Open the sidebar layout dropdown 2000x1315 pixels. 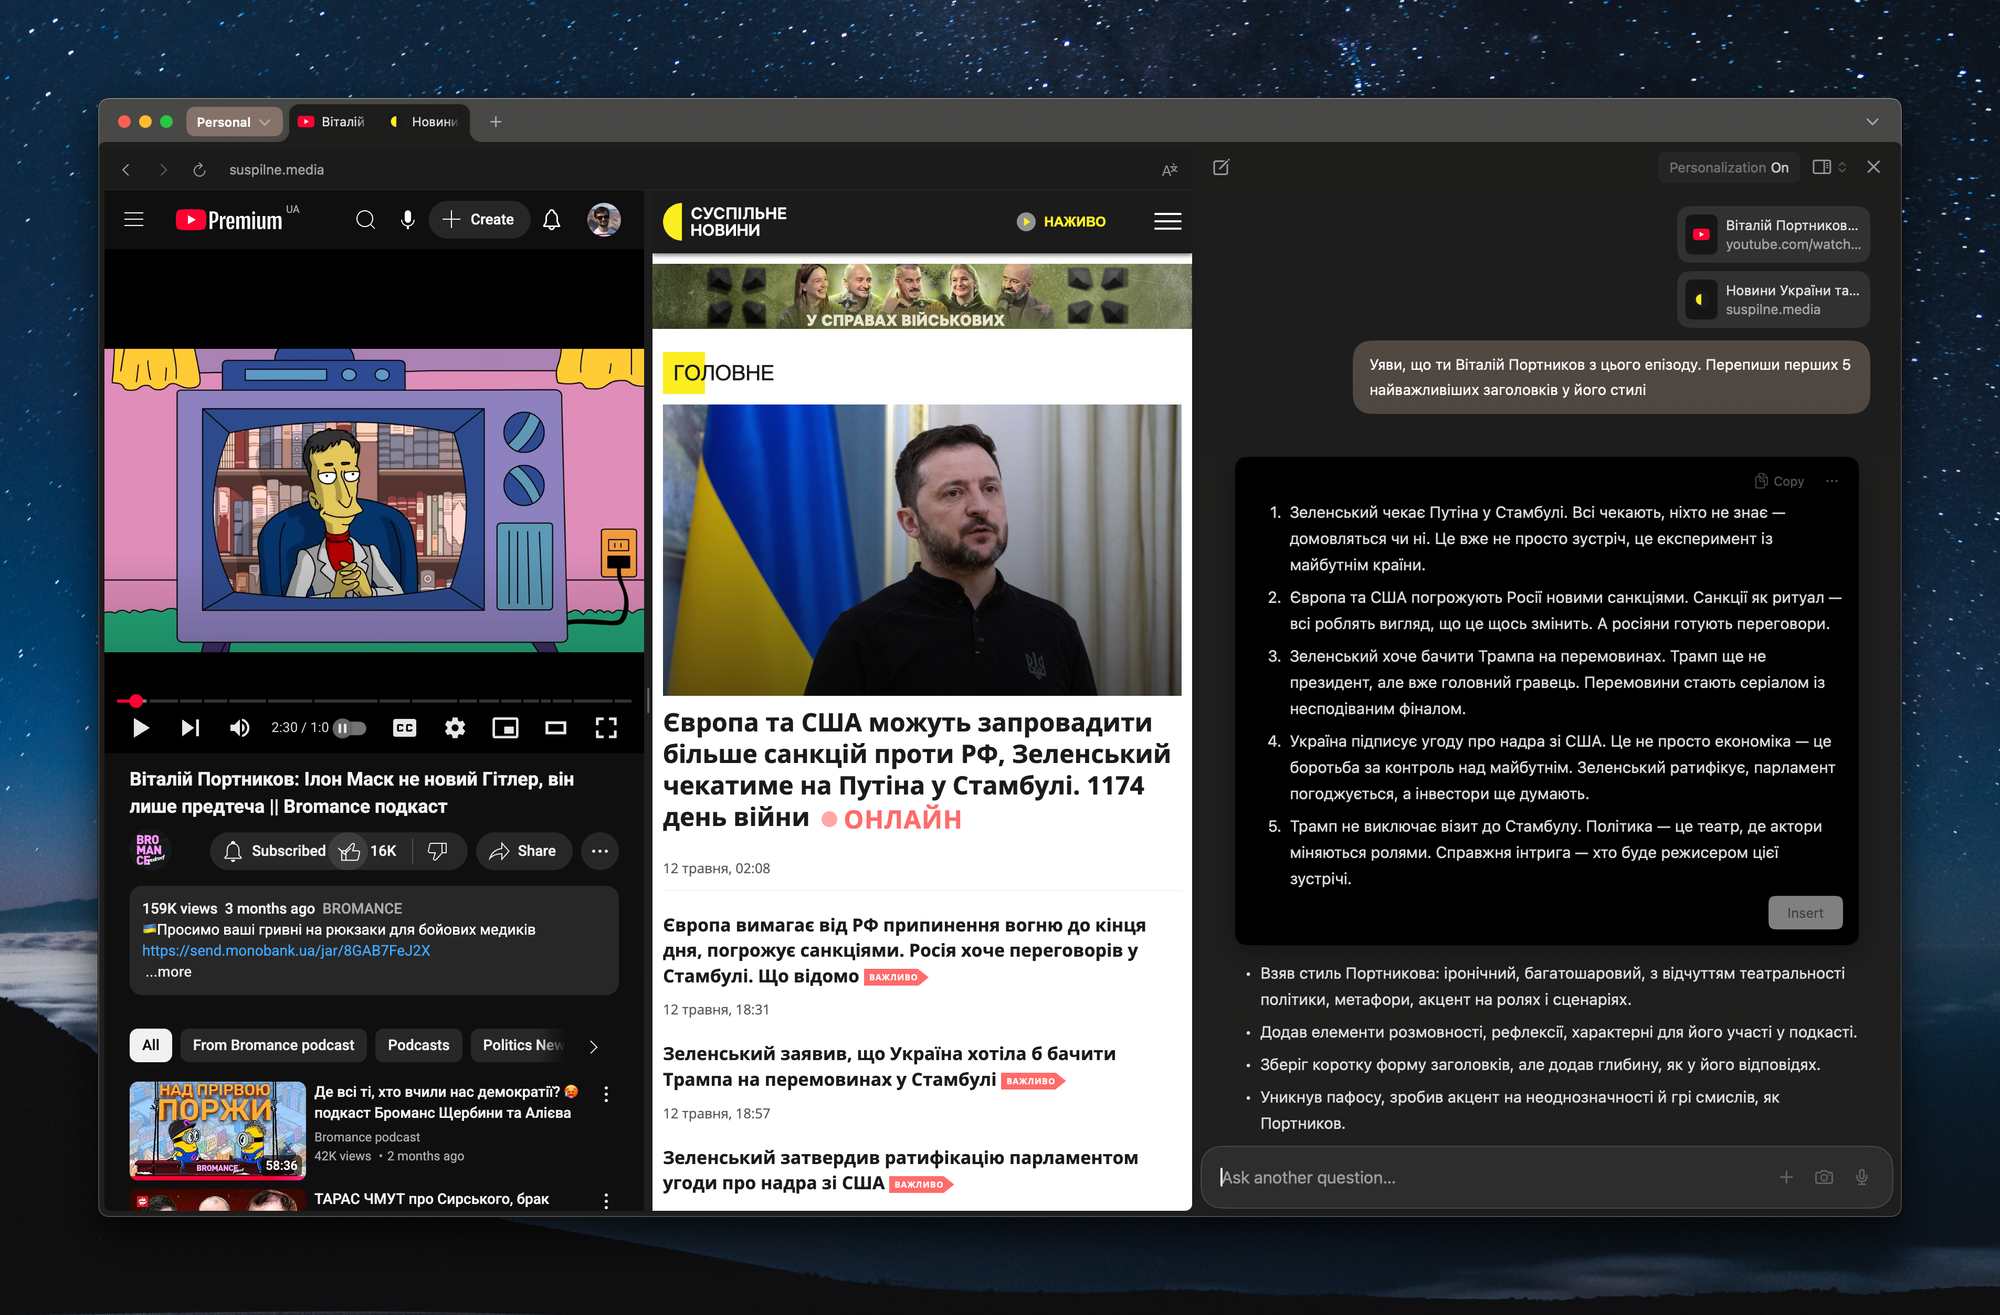(1829, 168)
